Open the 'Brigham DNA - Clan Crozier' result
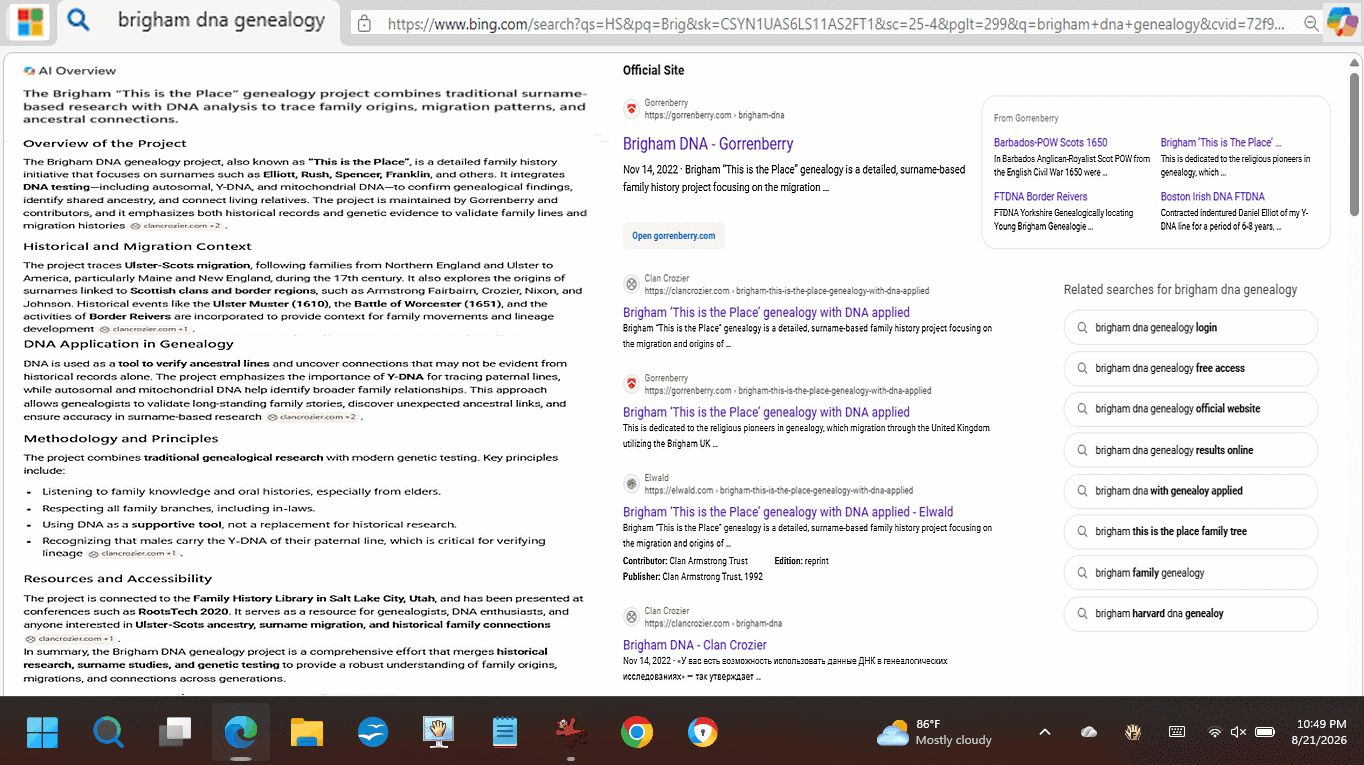The width and height of the screenshot is (1364, 765). (695, 645)
